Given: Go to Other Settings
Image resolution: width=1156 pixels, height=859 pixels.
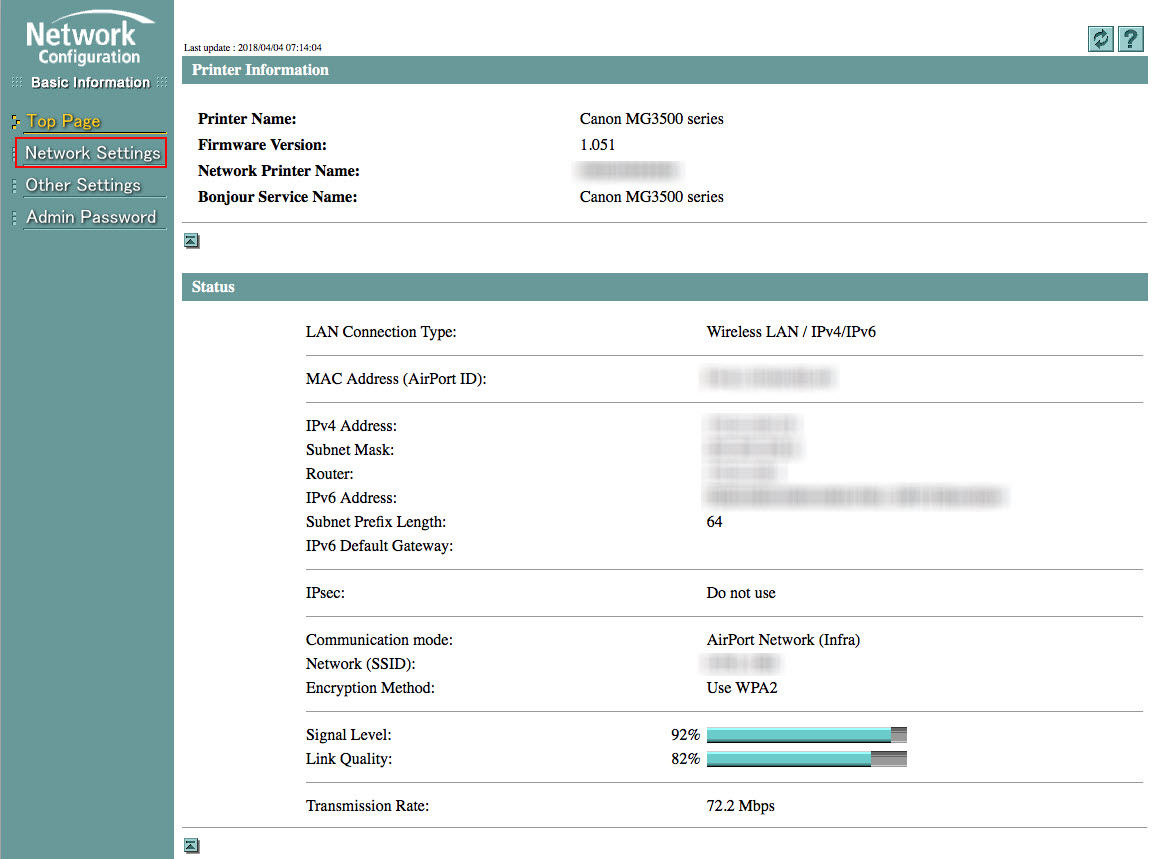Looking at the screenshot, I should tap(82, 185).
